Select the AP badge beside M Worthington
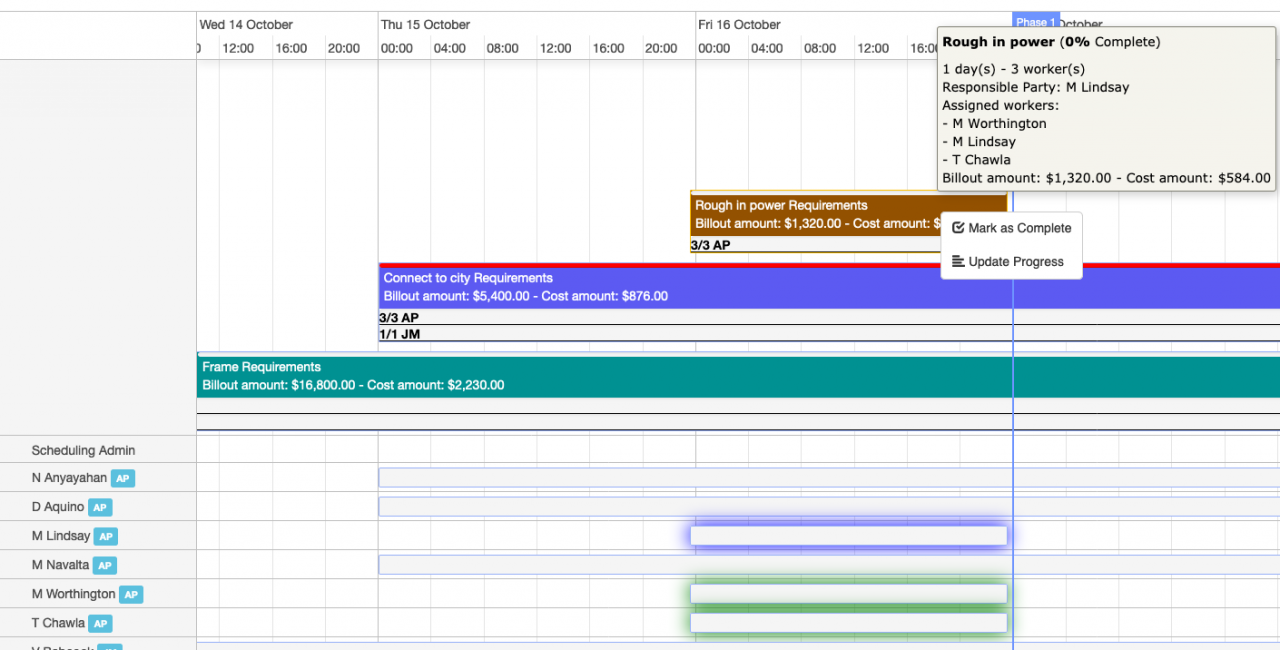This screenshot has height=650, width=1280. coord(130,594)
